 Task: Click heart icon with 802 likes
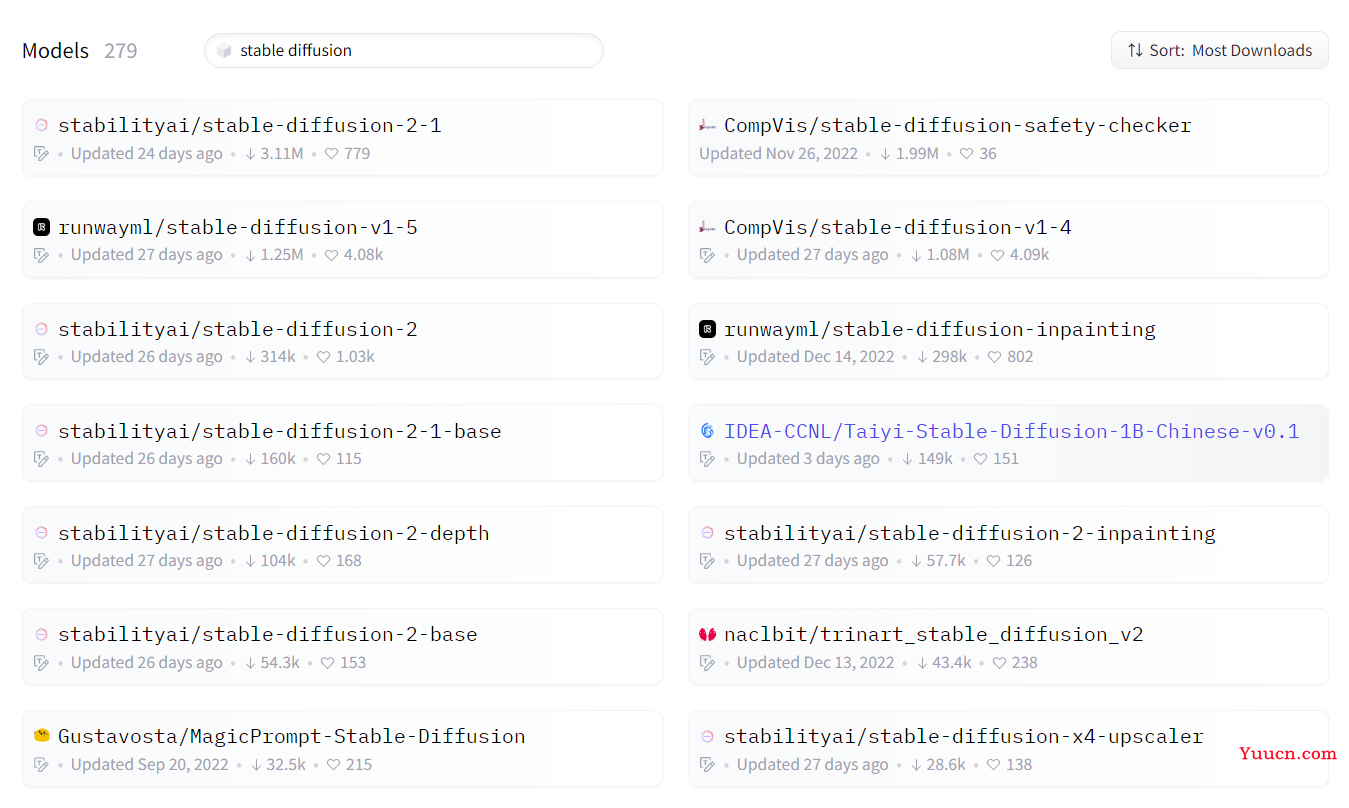995,357
